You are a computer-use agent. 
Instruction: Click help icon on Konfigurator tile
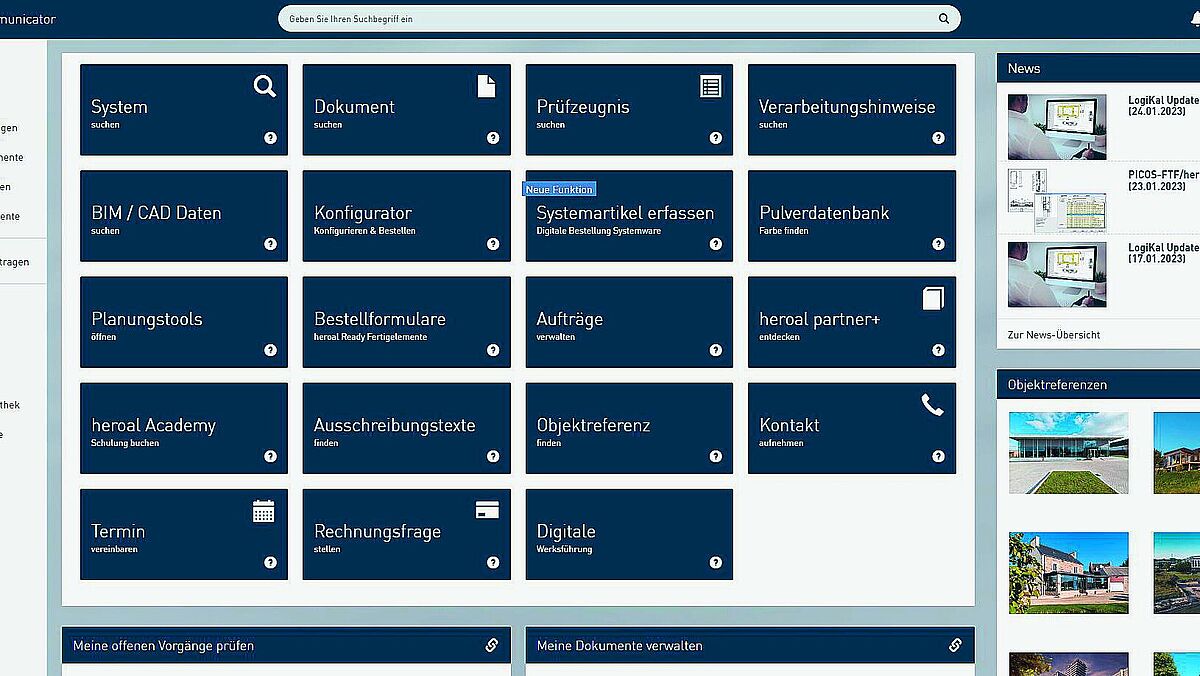pos(493,244)
